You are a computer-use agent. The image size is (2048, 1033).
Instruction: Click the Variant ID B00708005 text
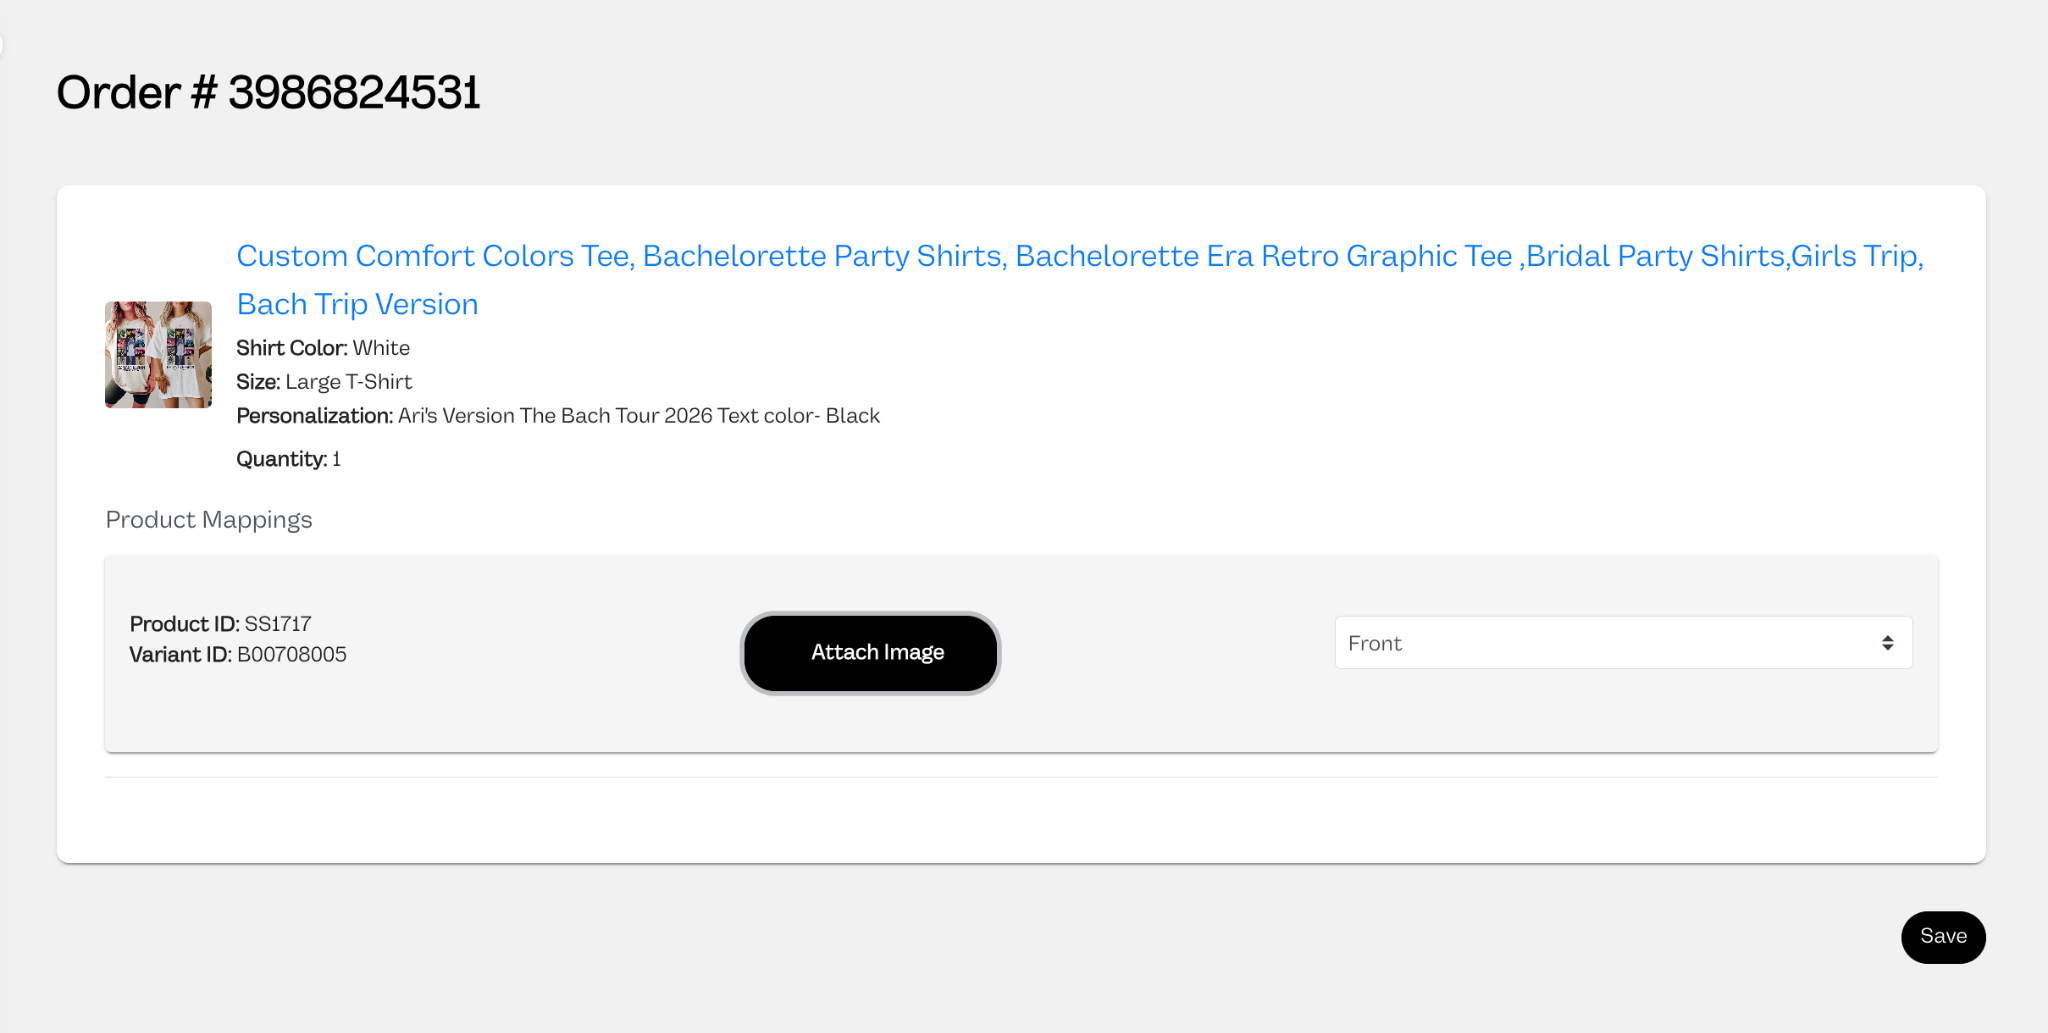(x=238, y=655)
